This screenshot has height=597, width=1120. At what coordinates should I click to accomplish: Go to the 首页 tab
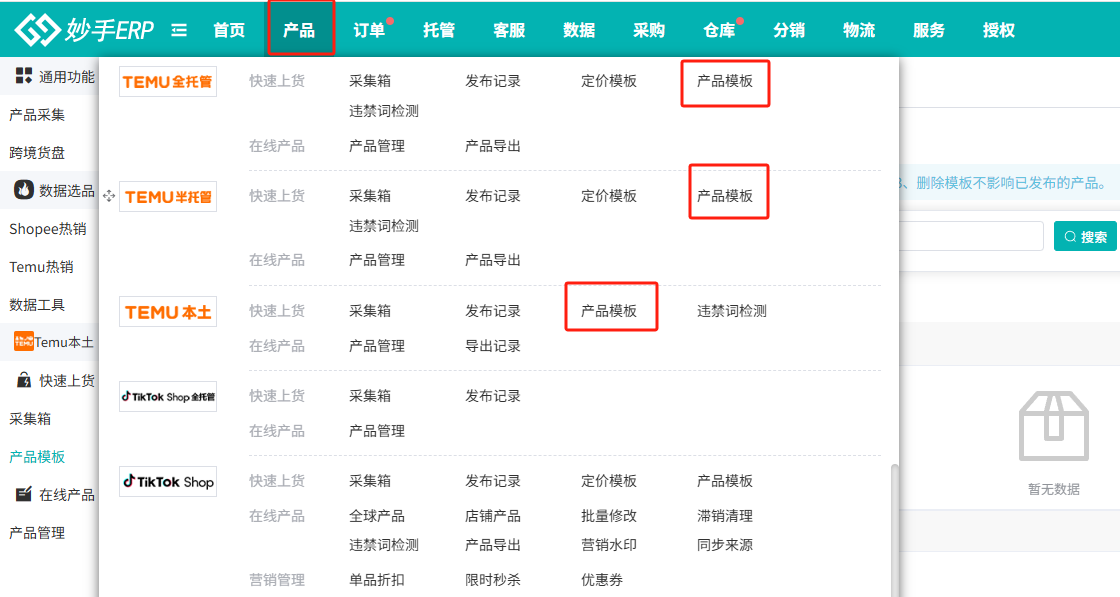[229, 30]
